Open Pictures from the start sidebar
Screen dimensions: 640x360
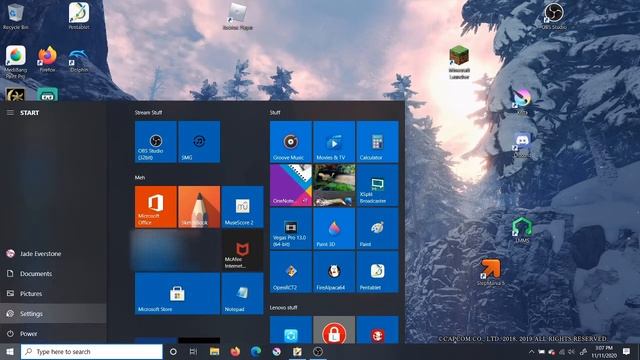coord(53,293)
